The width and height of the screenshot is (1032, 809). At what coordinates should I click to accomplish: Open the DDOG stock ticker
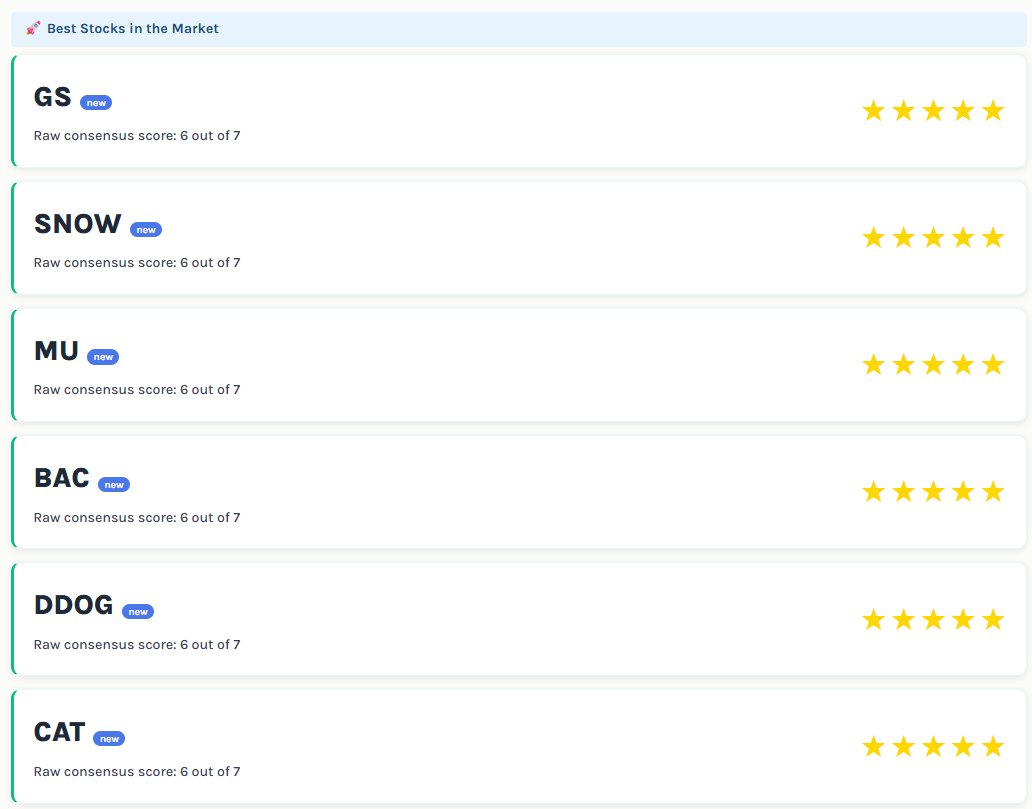coord(74,605)
